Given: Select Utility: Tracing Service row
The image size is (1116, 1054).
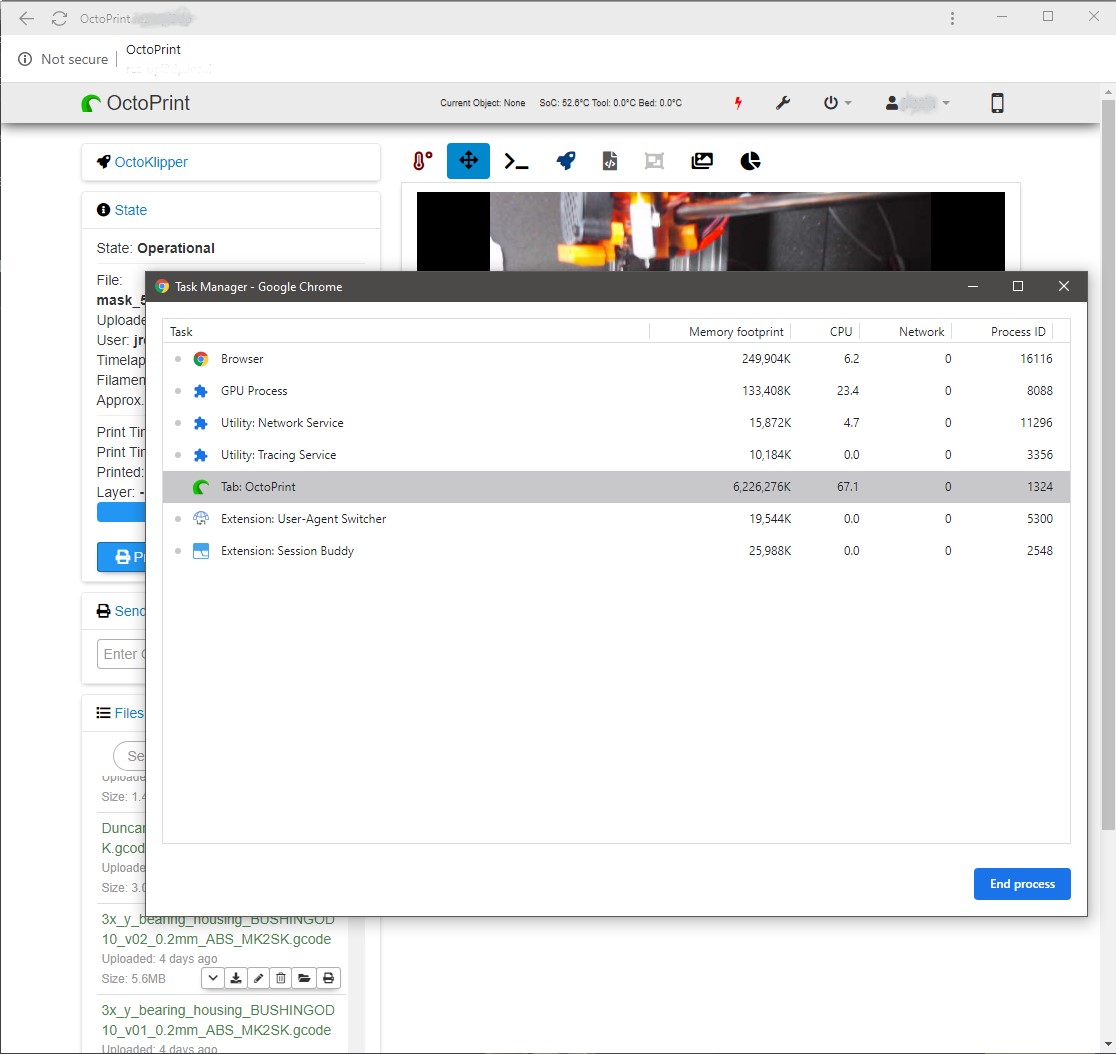Looking at the screenshot, I should tap(616, 455).
